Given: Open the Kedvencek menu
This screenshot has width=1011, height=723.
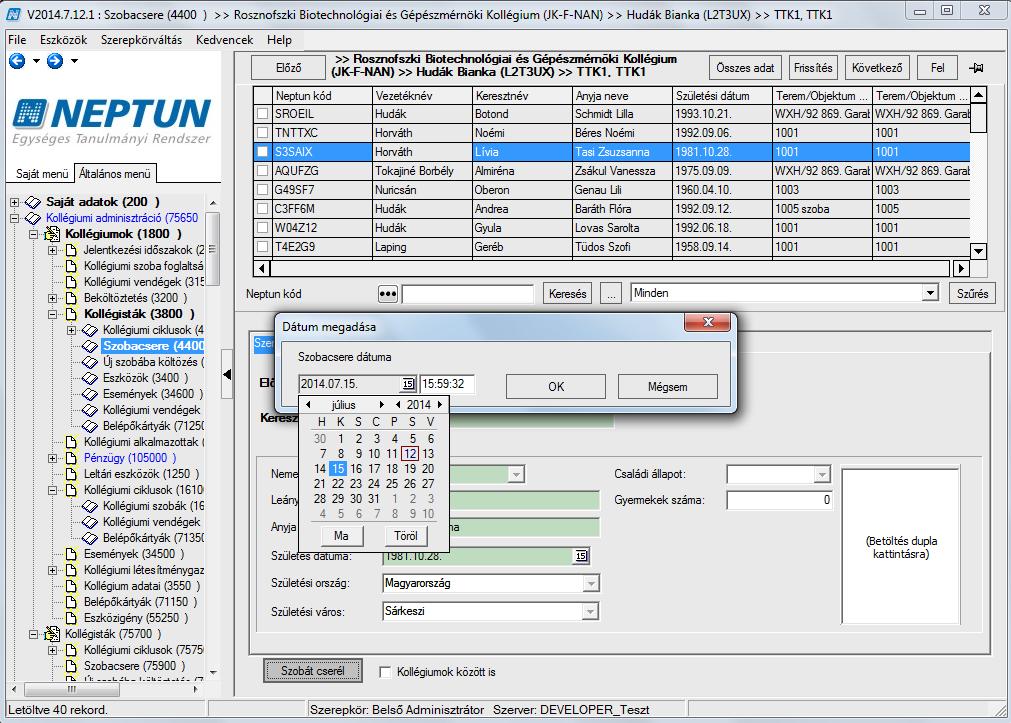Looking at the screenshot, I should pos(224,40).
